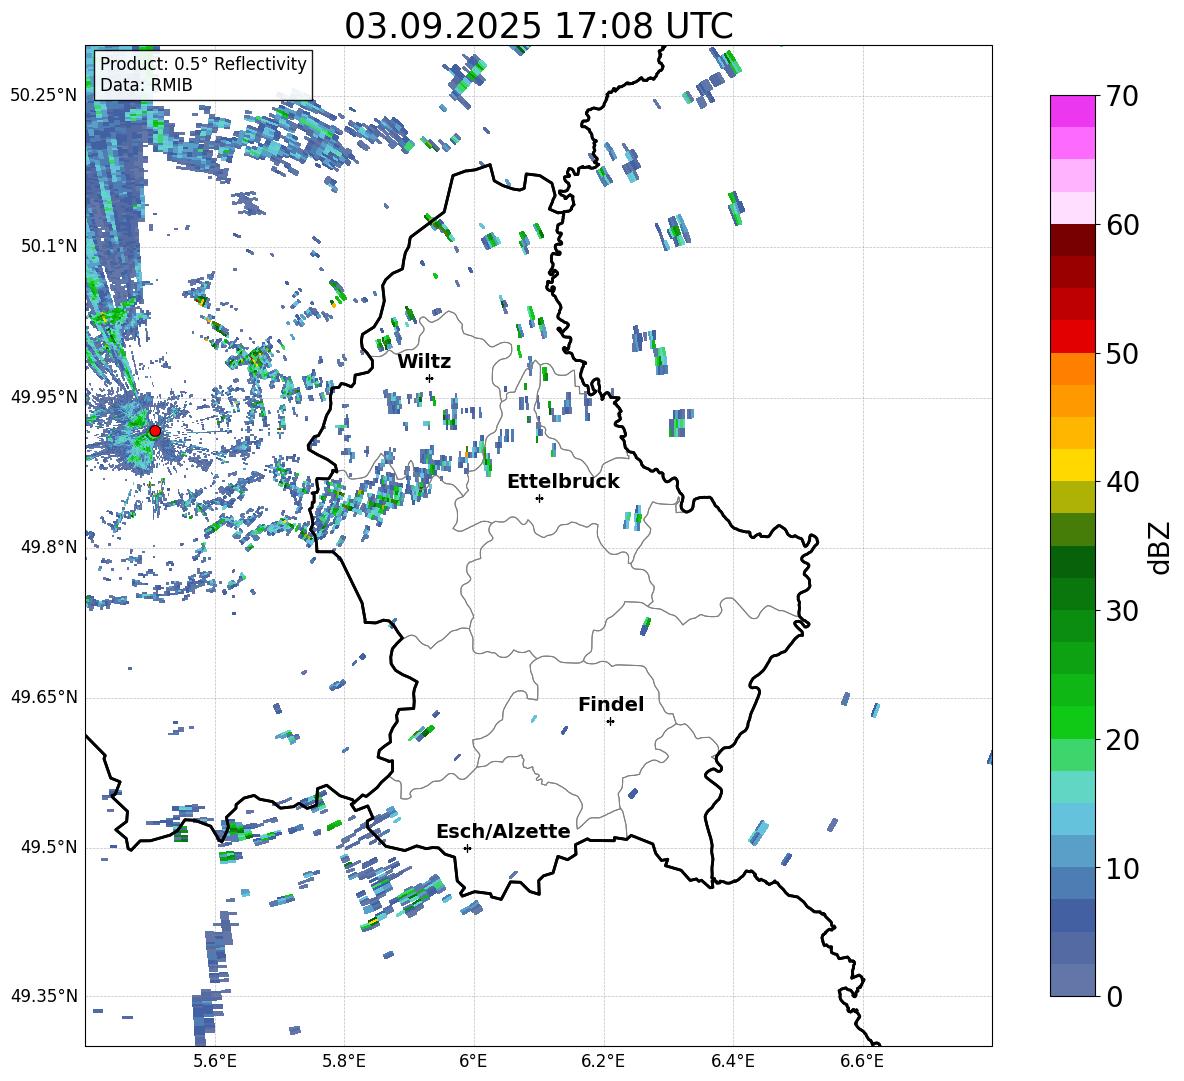Click the latitude label 49.35°N

pyautogui.click(x=44, y=996)
